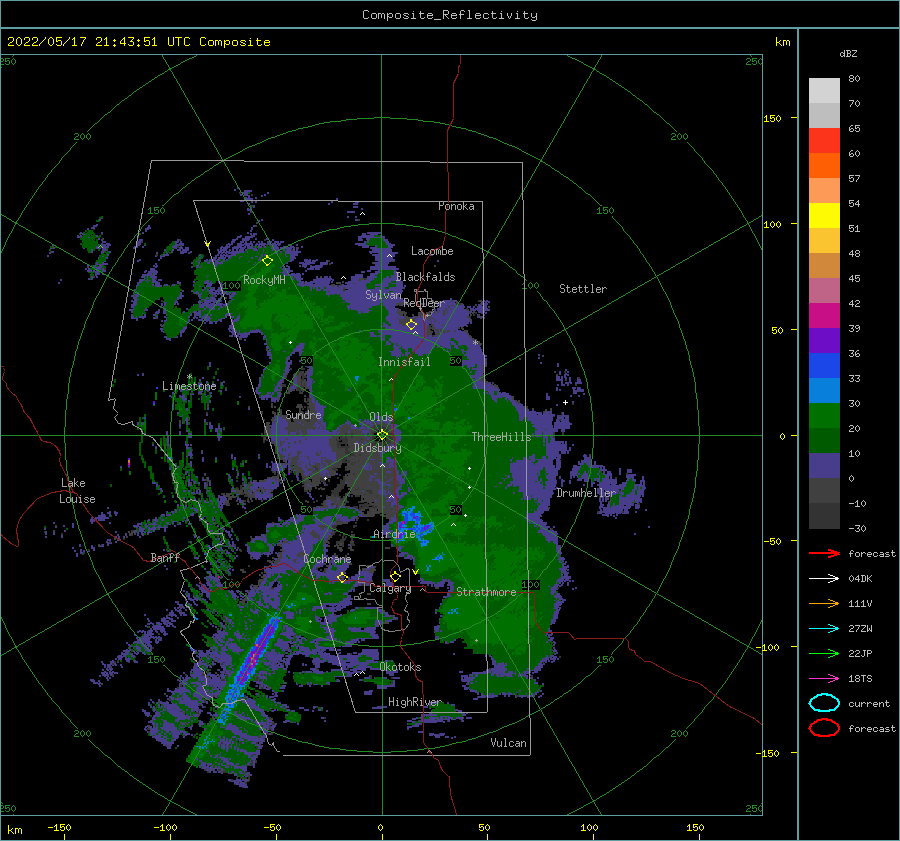Pick the orange 57-60 dBZ color swatch

(824, 166)
